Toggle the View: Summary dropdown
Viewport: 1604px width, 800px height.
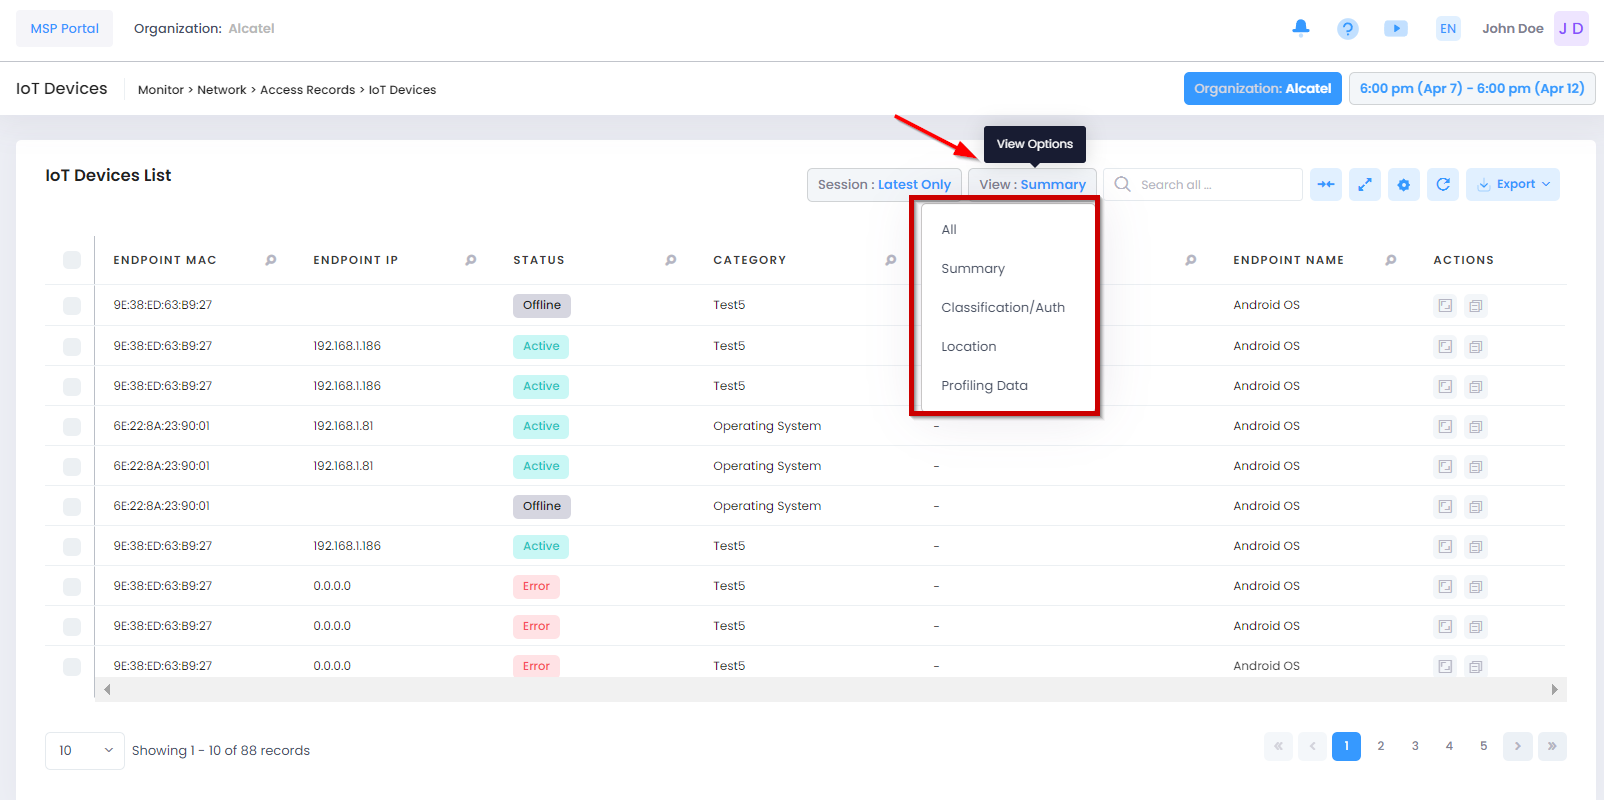[x=1032, y=185]
